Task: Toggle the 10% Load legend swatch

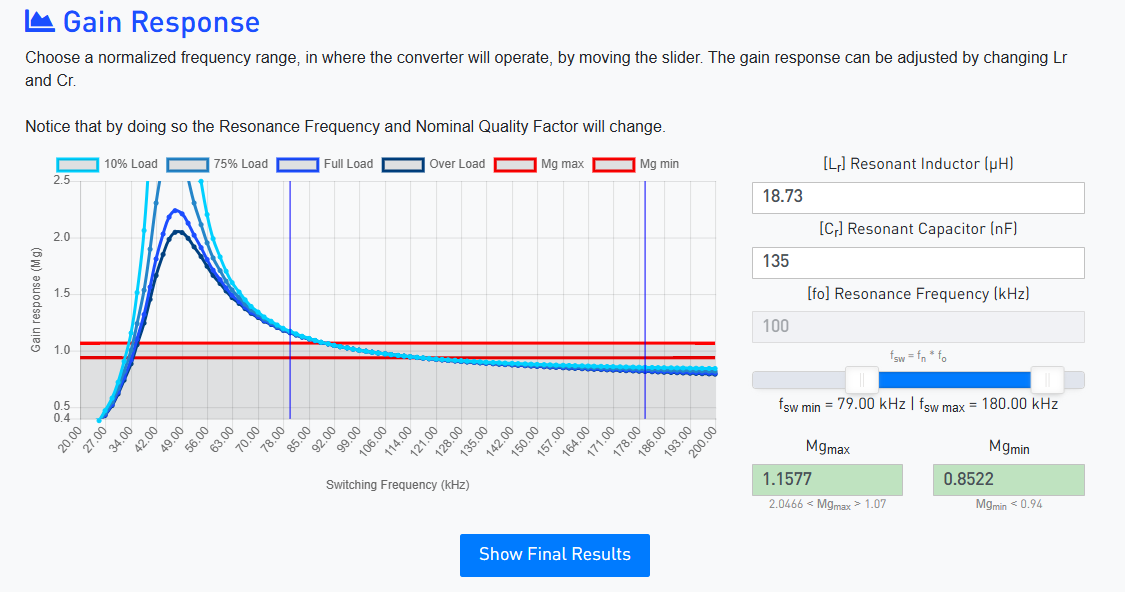Action: [77, 164]
